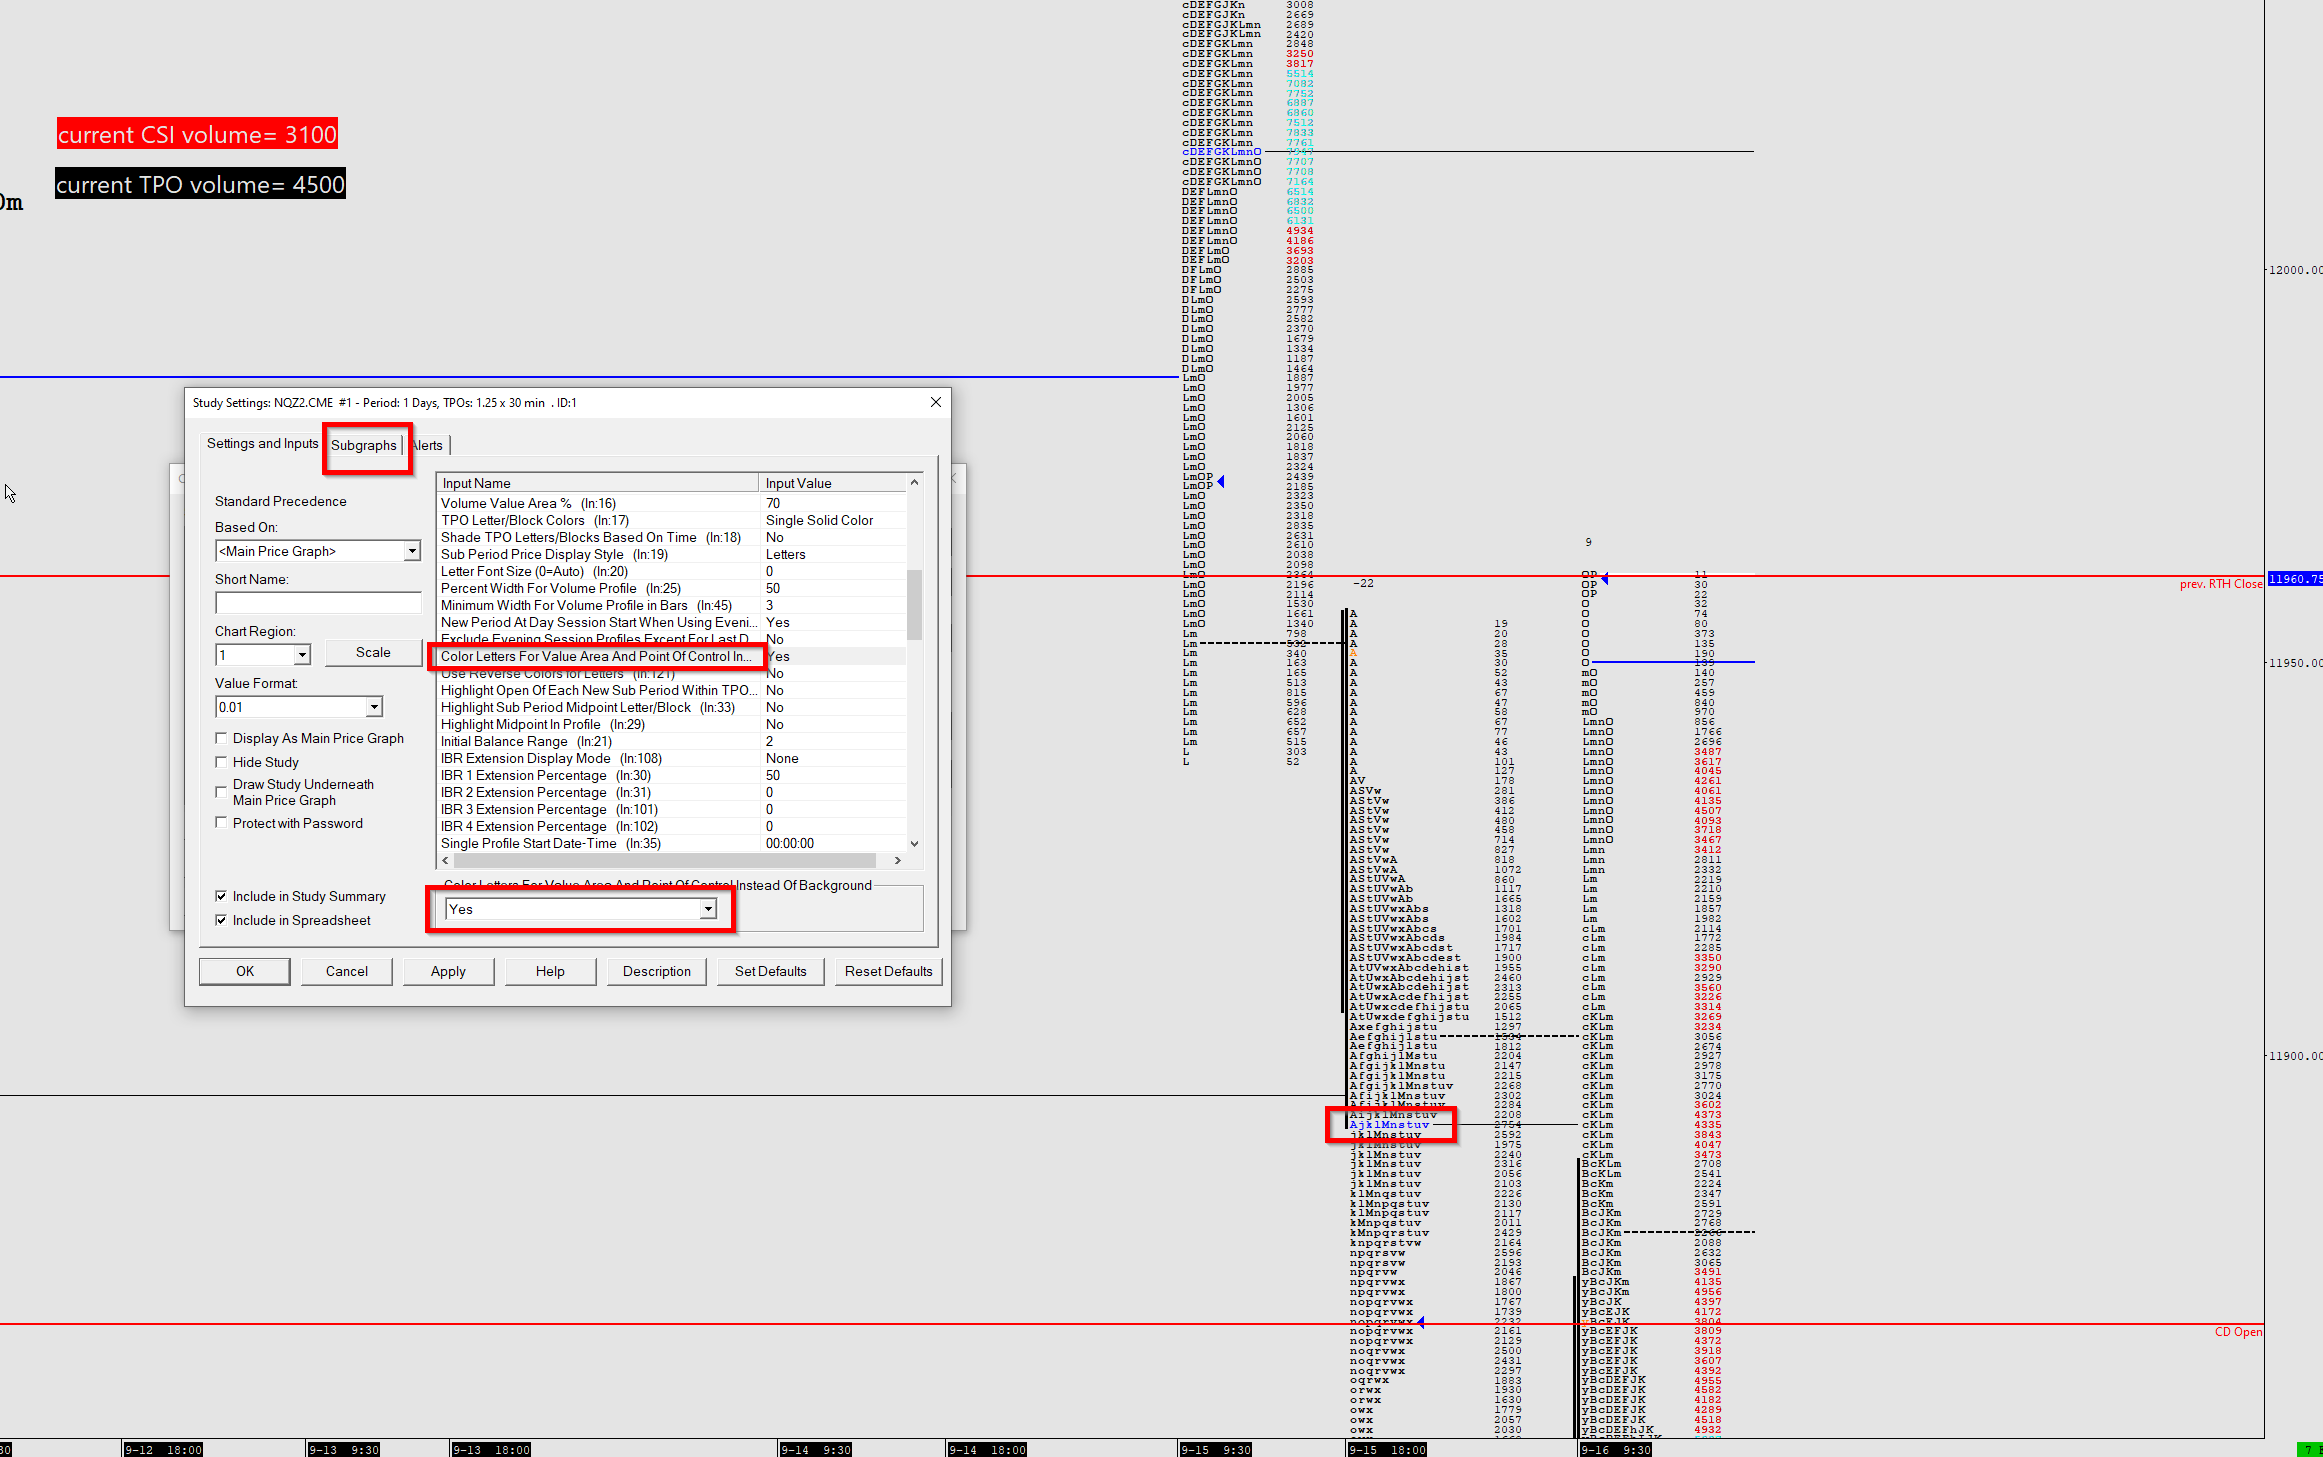Click the Cancel button

click(347, 971)
